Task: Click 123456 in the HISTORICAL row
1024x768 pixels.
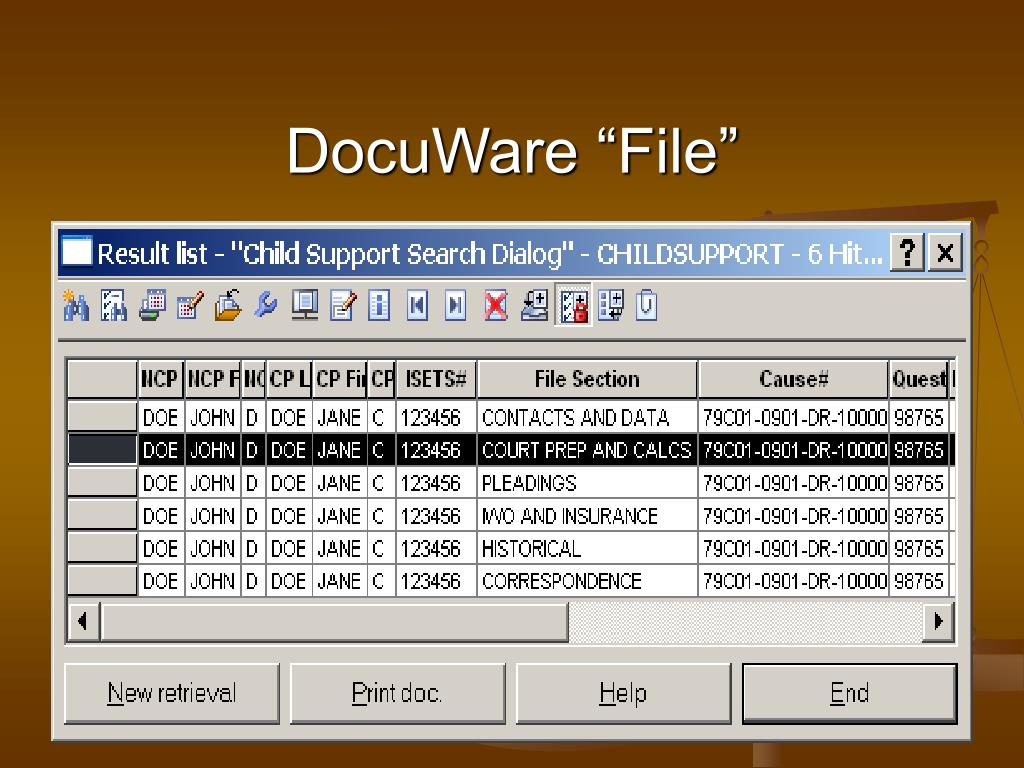Action: pyautogui.click(x=436, y=549)
